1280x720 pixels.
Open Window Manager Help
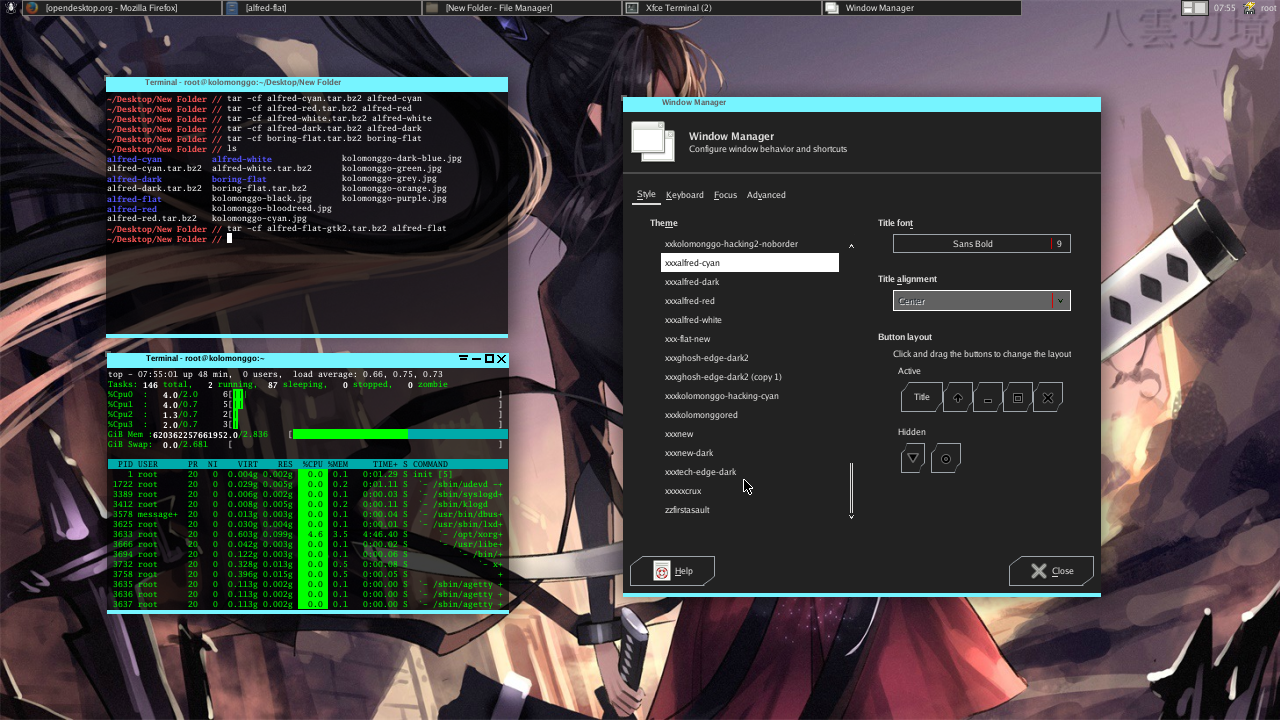(x=672, y=571)
